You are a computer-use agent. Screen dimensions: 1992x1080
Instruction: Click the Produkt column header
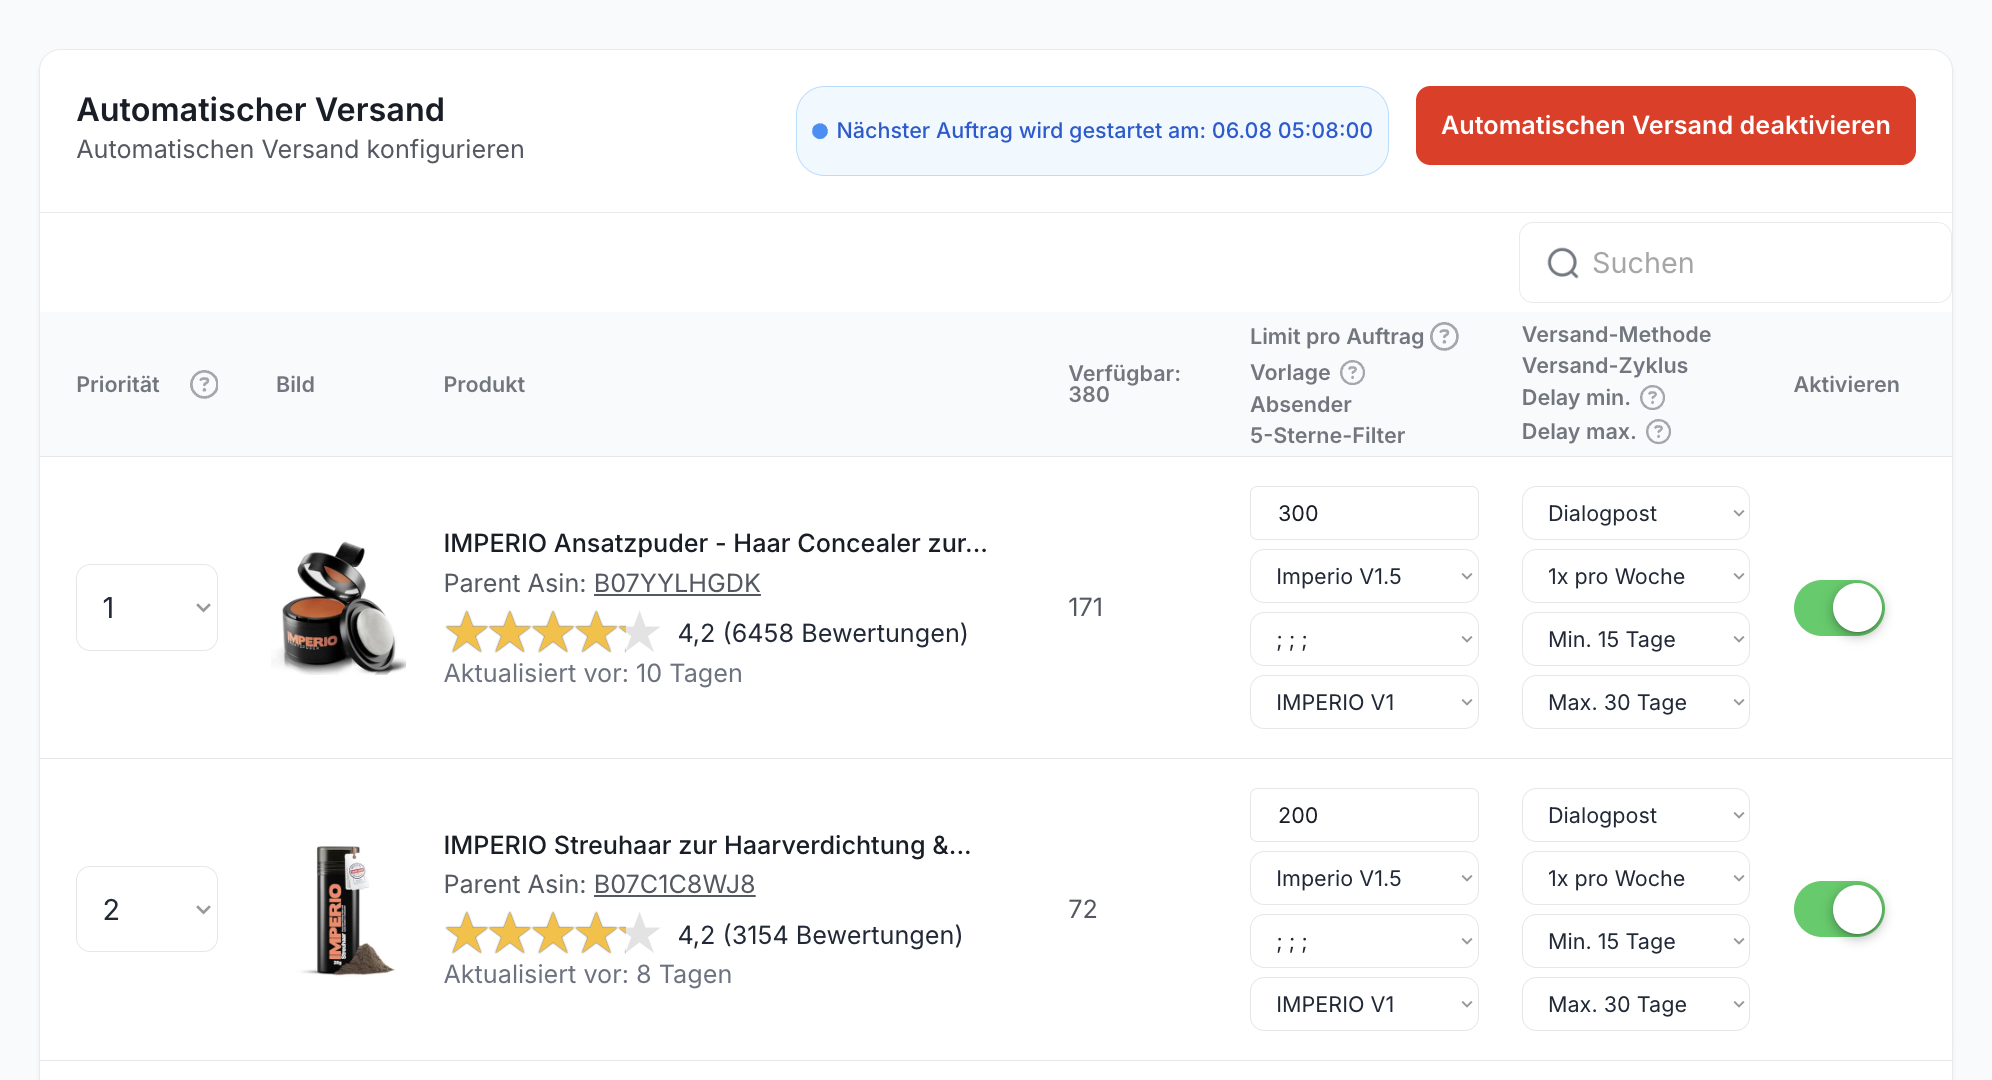pyautogui.click(x=484, y=384)
